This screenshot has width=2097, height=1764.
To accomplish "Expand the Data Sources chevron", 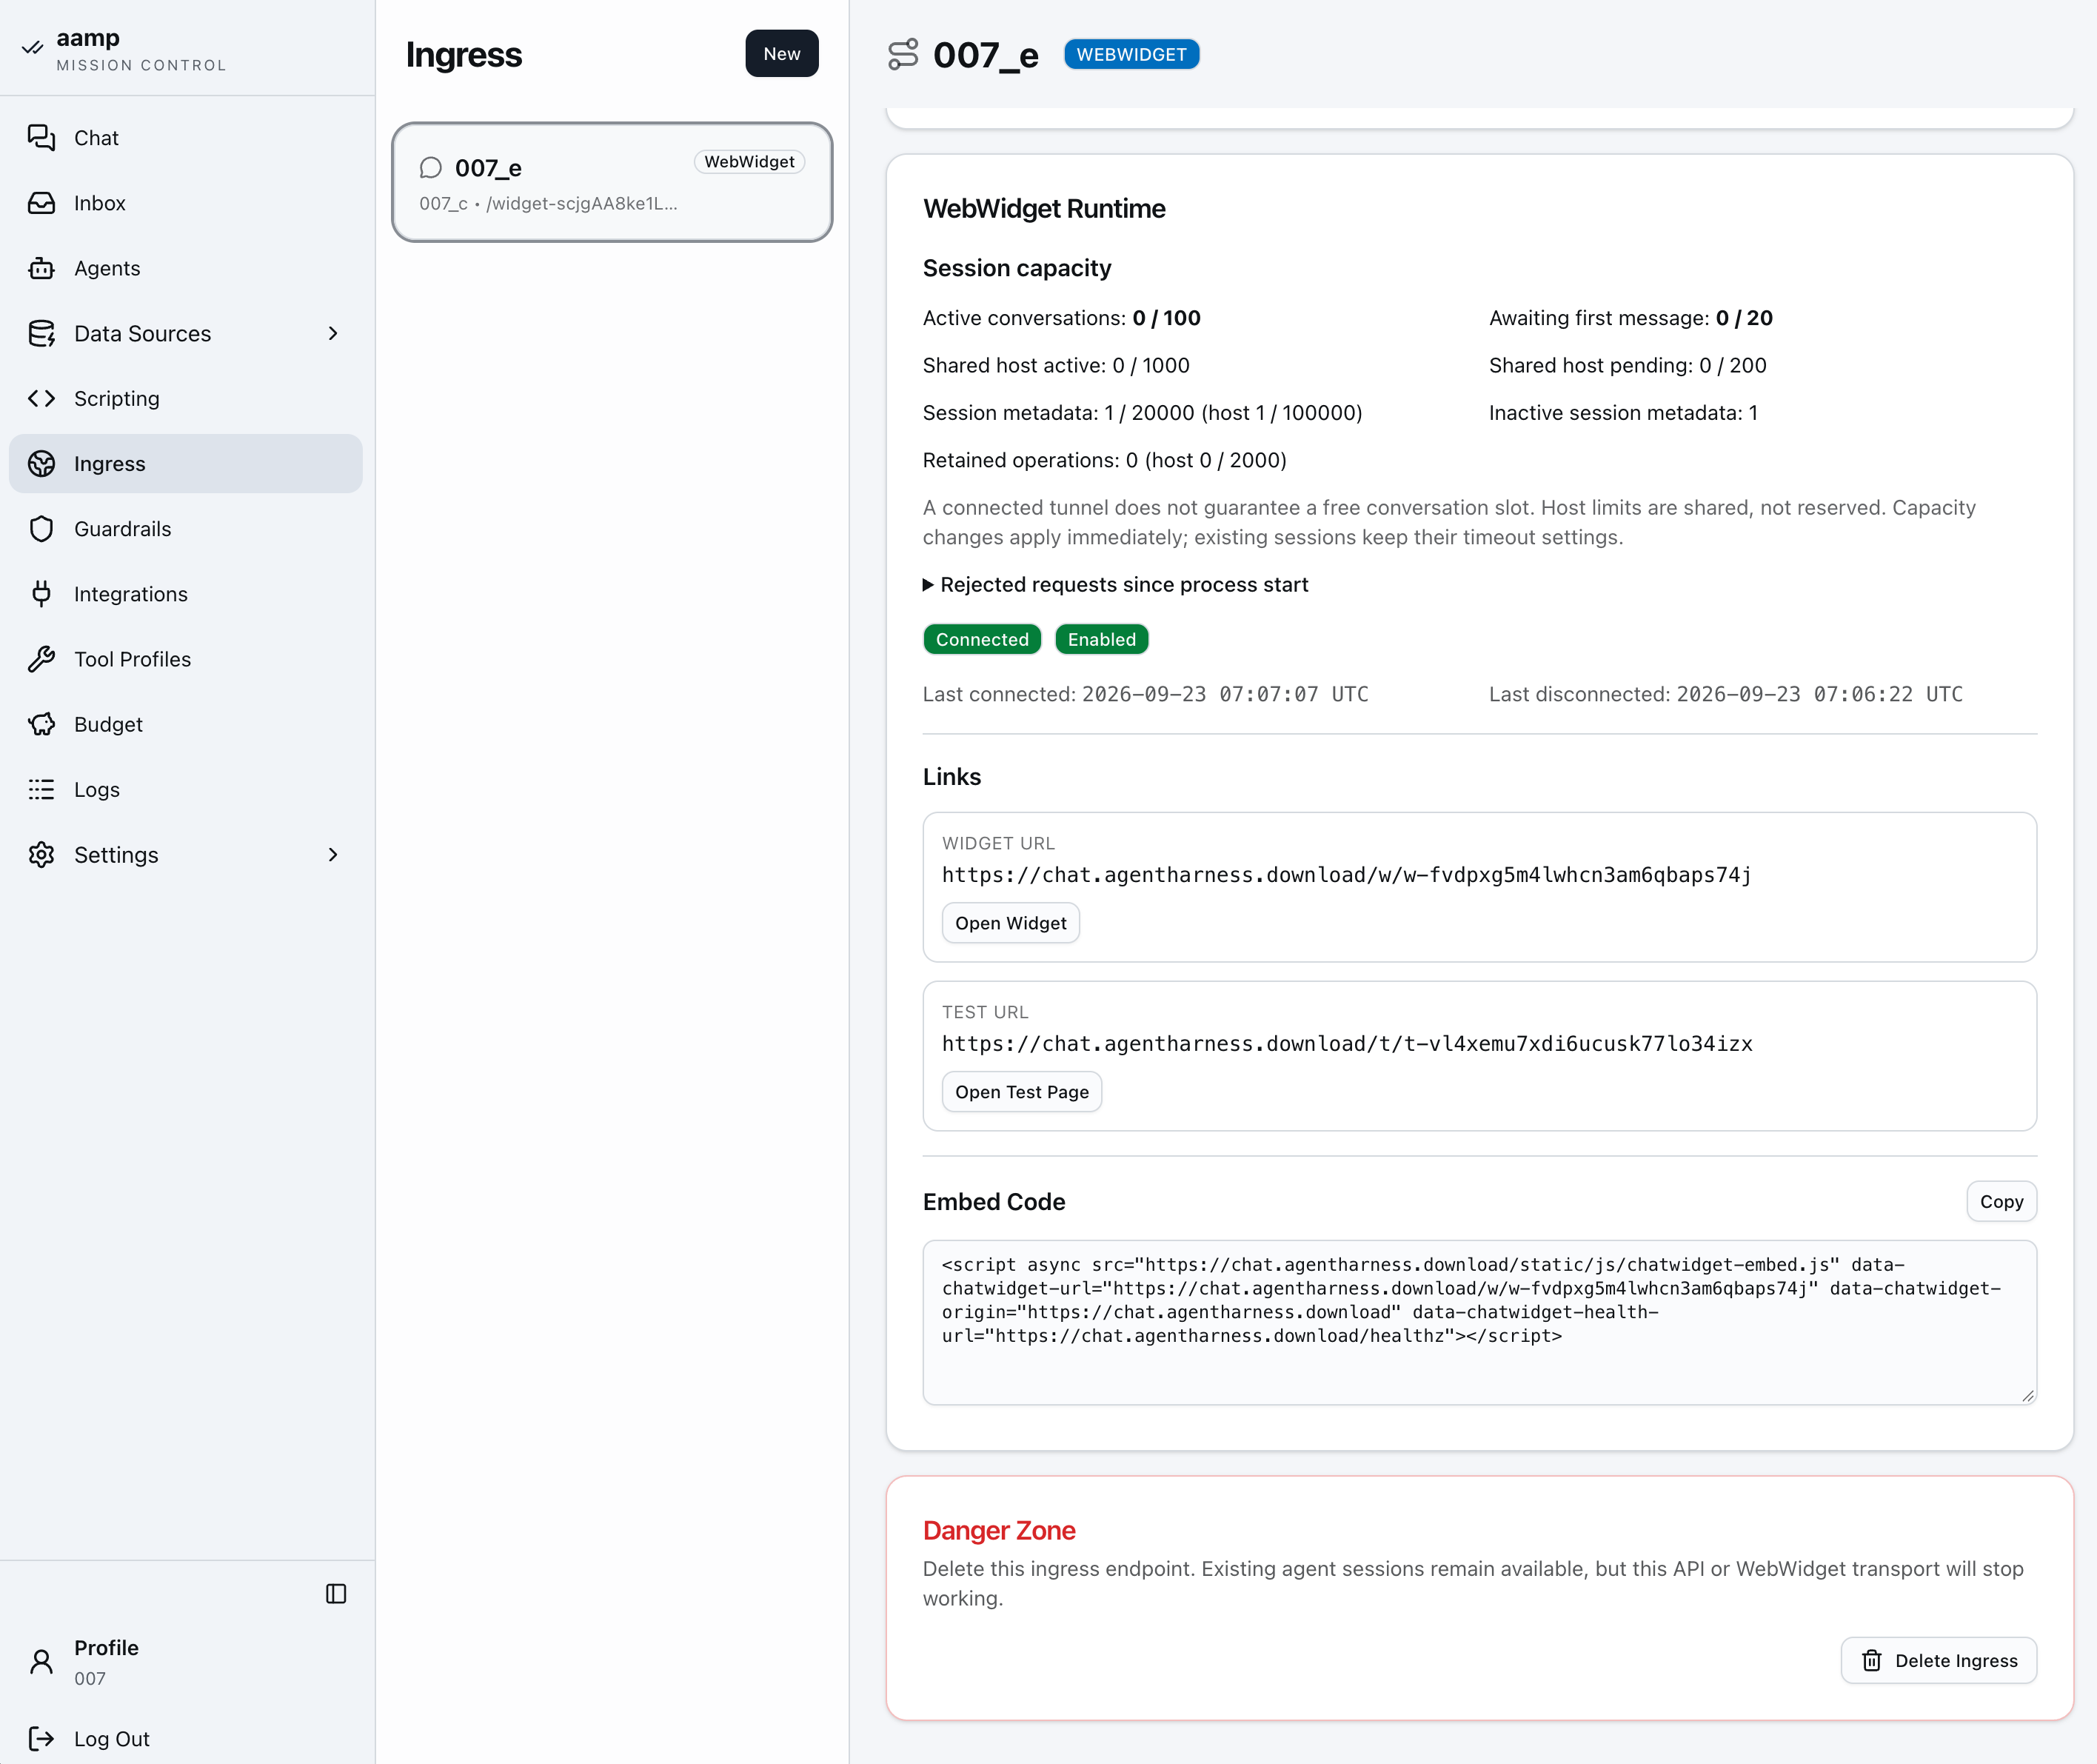I will [333, 333].
